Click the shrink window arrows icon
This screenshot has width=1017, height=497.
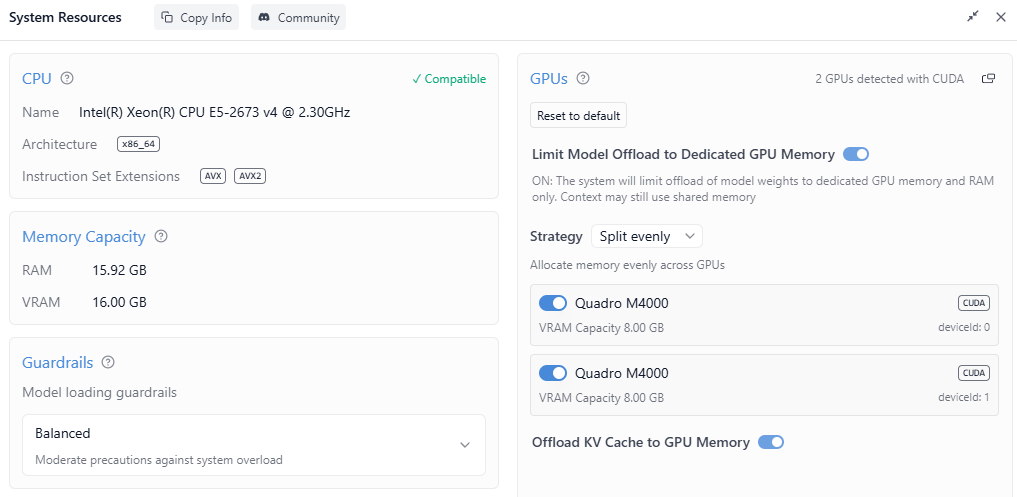[973, 17]
